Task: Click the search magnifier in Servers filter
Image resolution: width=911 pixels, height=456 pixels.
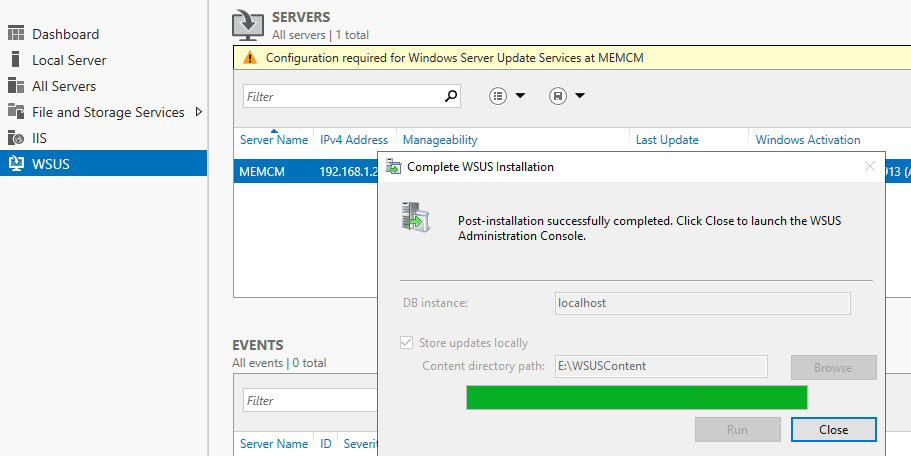Action: (x=451, y=97)
